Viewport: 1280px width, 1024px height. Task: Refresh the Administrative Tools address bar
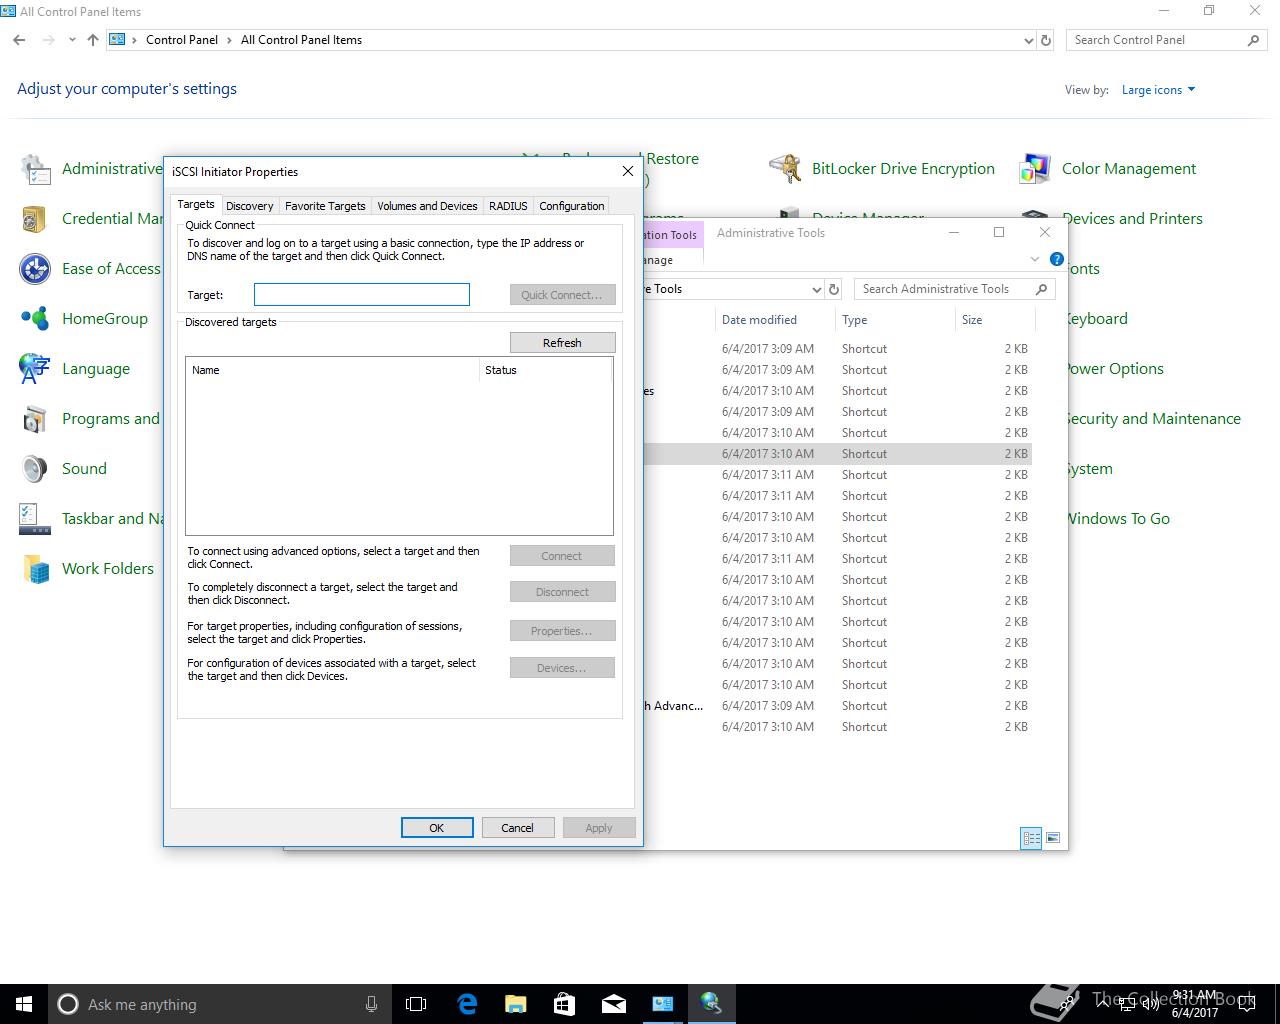(834, 289)
